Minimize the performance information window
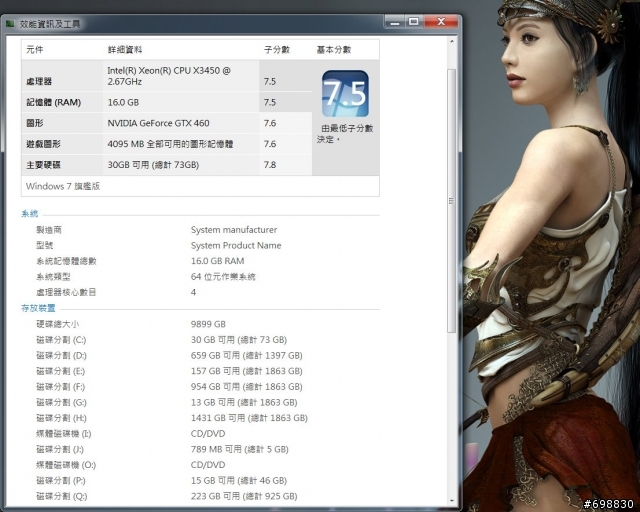The image size is (640, 512). (x=394, y=22)
